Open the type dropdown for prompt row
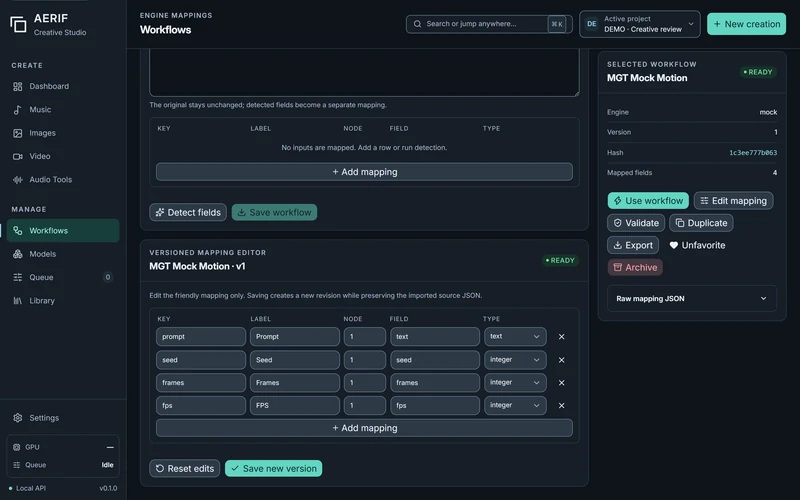Viewport: 800px width, 500px height. [515, 337]
